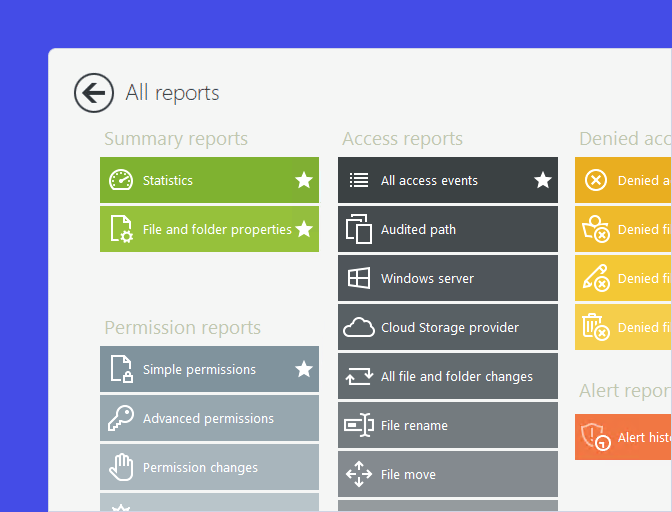
Task: Click the Alert history shield icon
Action: point(596,437)
